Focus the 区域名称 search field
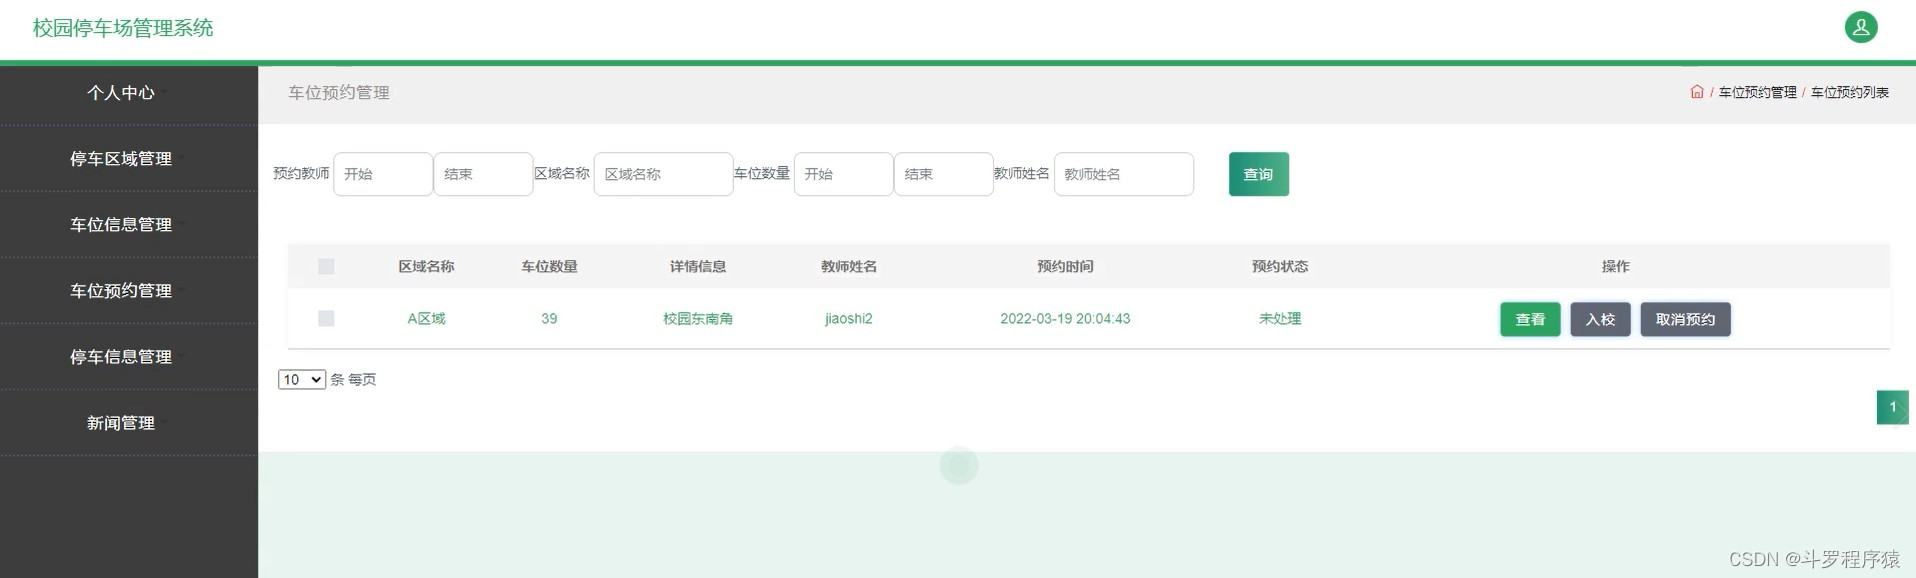 pyautogui.click(x=663, y=174)
